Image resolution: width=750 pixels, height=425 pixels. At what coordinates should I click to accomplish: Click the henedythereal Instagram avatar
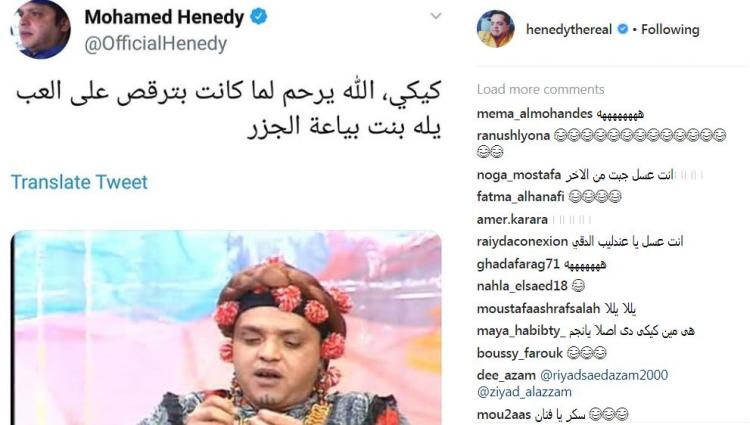[x=496, y=29]
